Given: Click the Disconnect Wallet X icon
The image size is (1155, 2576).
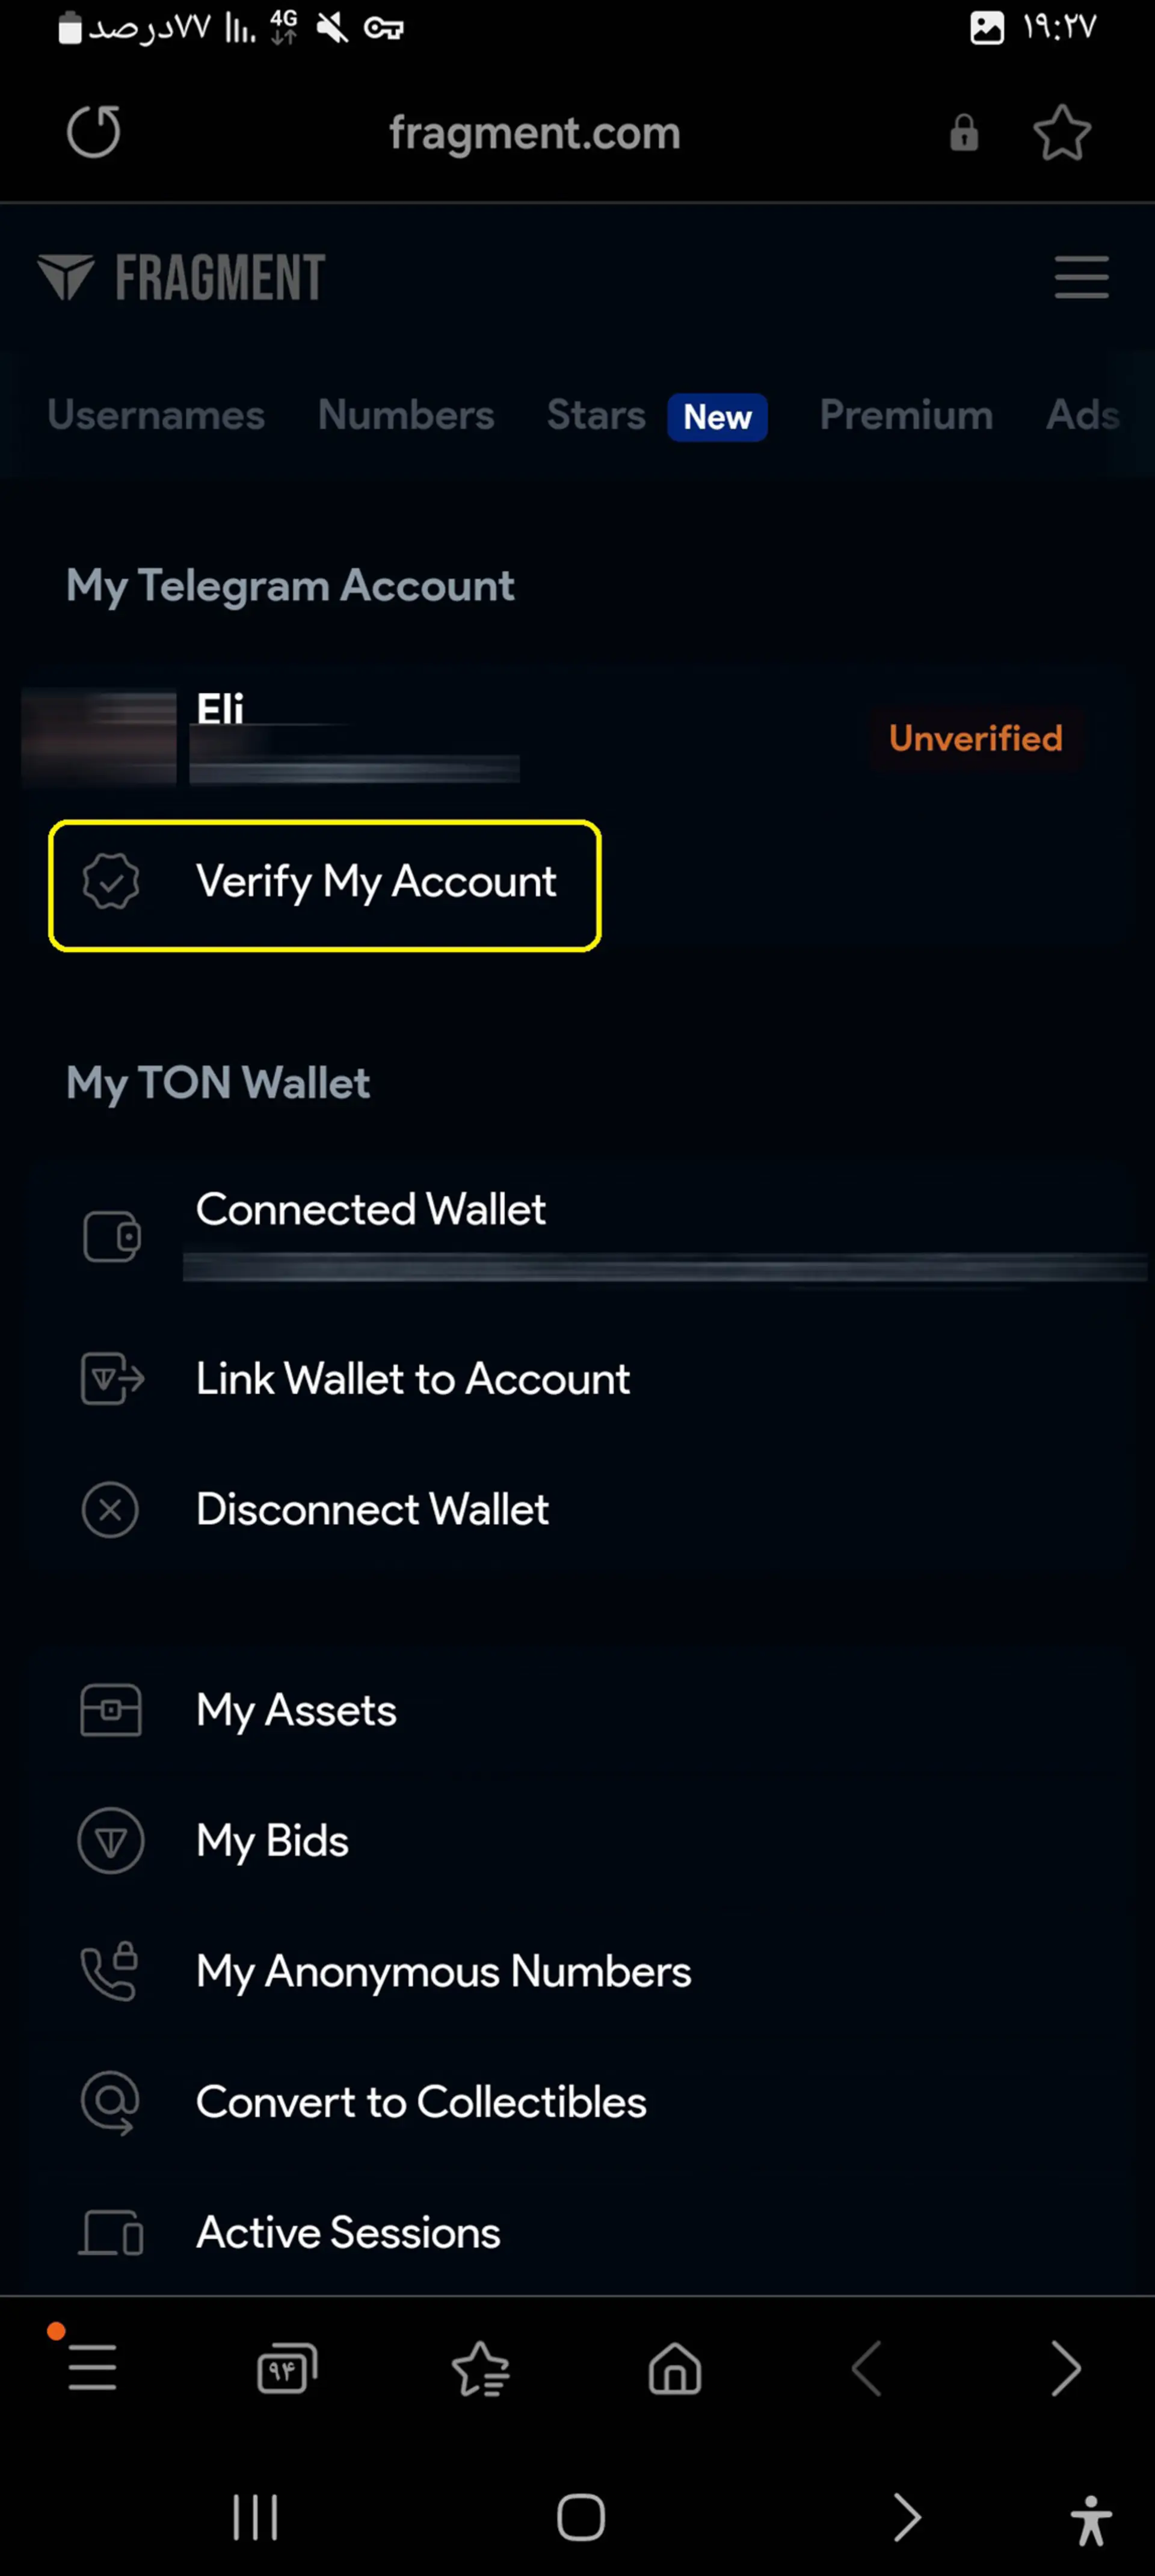Looking at the screenshot, I should [x=110, y=1509].
